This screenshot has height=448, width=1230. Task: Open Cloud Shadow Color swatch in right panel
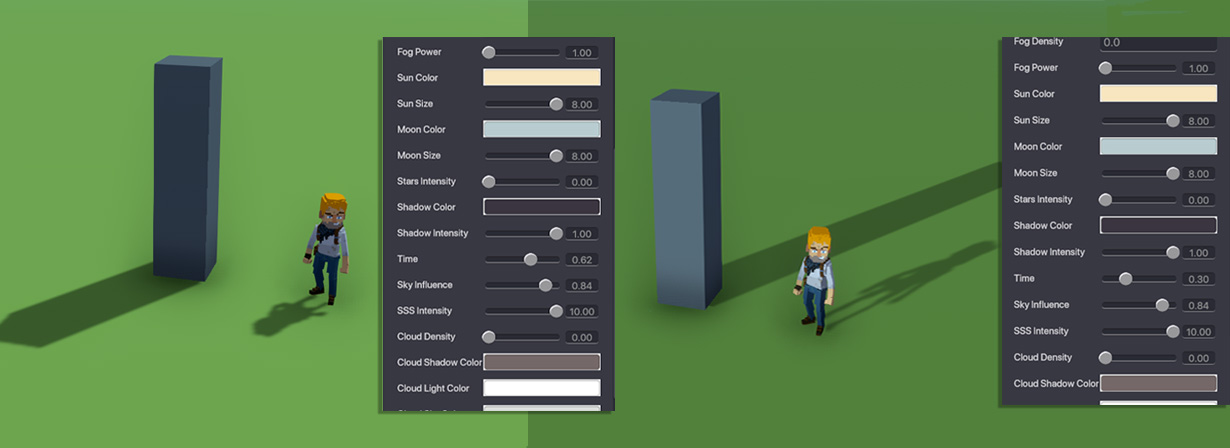[x=1158, y=383]
